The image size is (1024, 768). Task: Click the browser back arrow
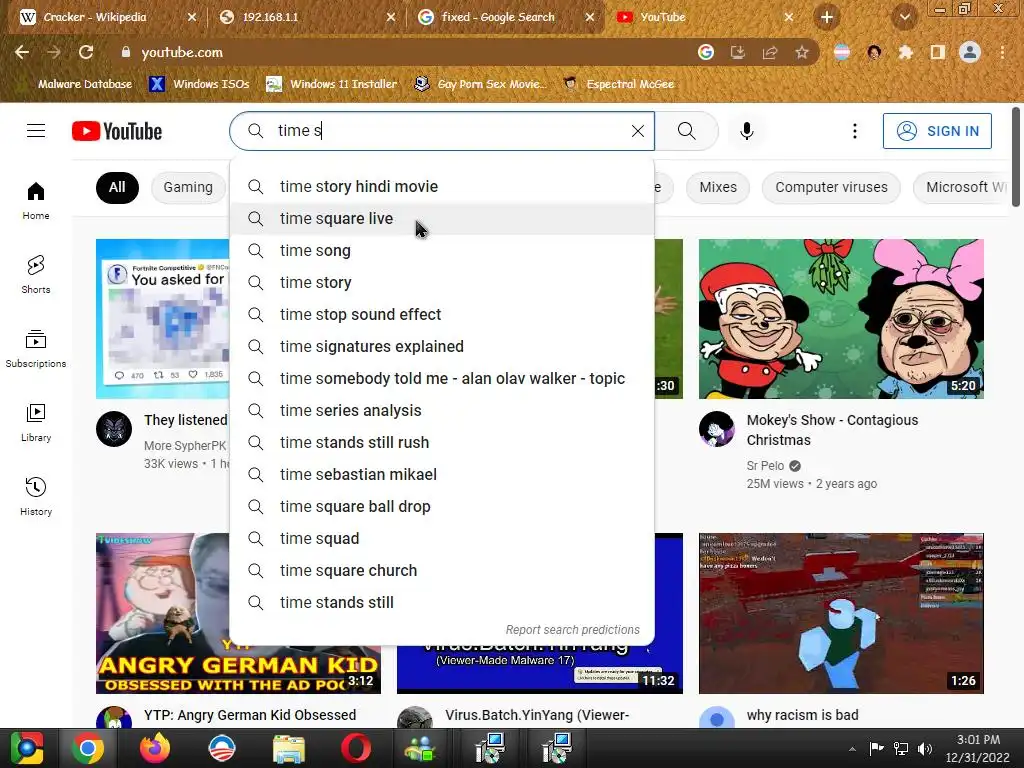click(22, 52)
